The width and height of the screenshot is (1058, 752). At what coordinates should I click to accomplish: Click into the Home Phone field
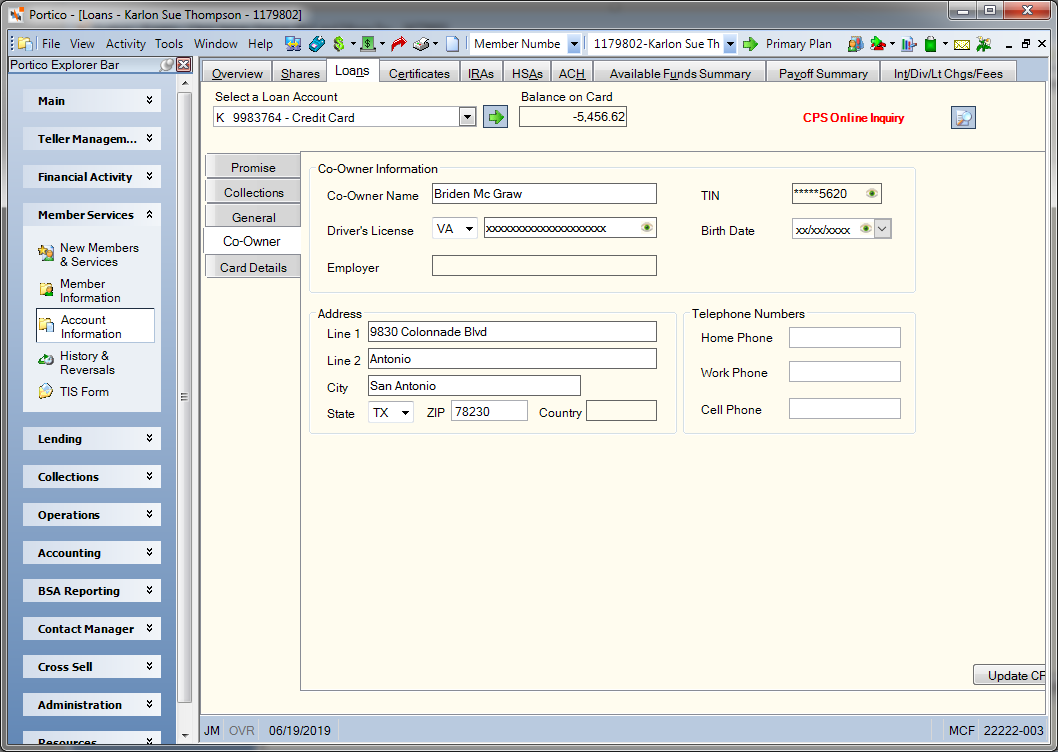tap(845, 338)
